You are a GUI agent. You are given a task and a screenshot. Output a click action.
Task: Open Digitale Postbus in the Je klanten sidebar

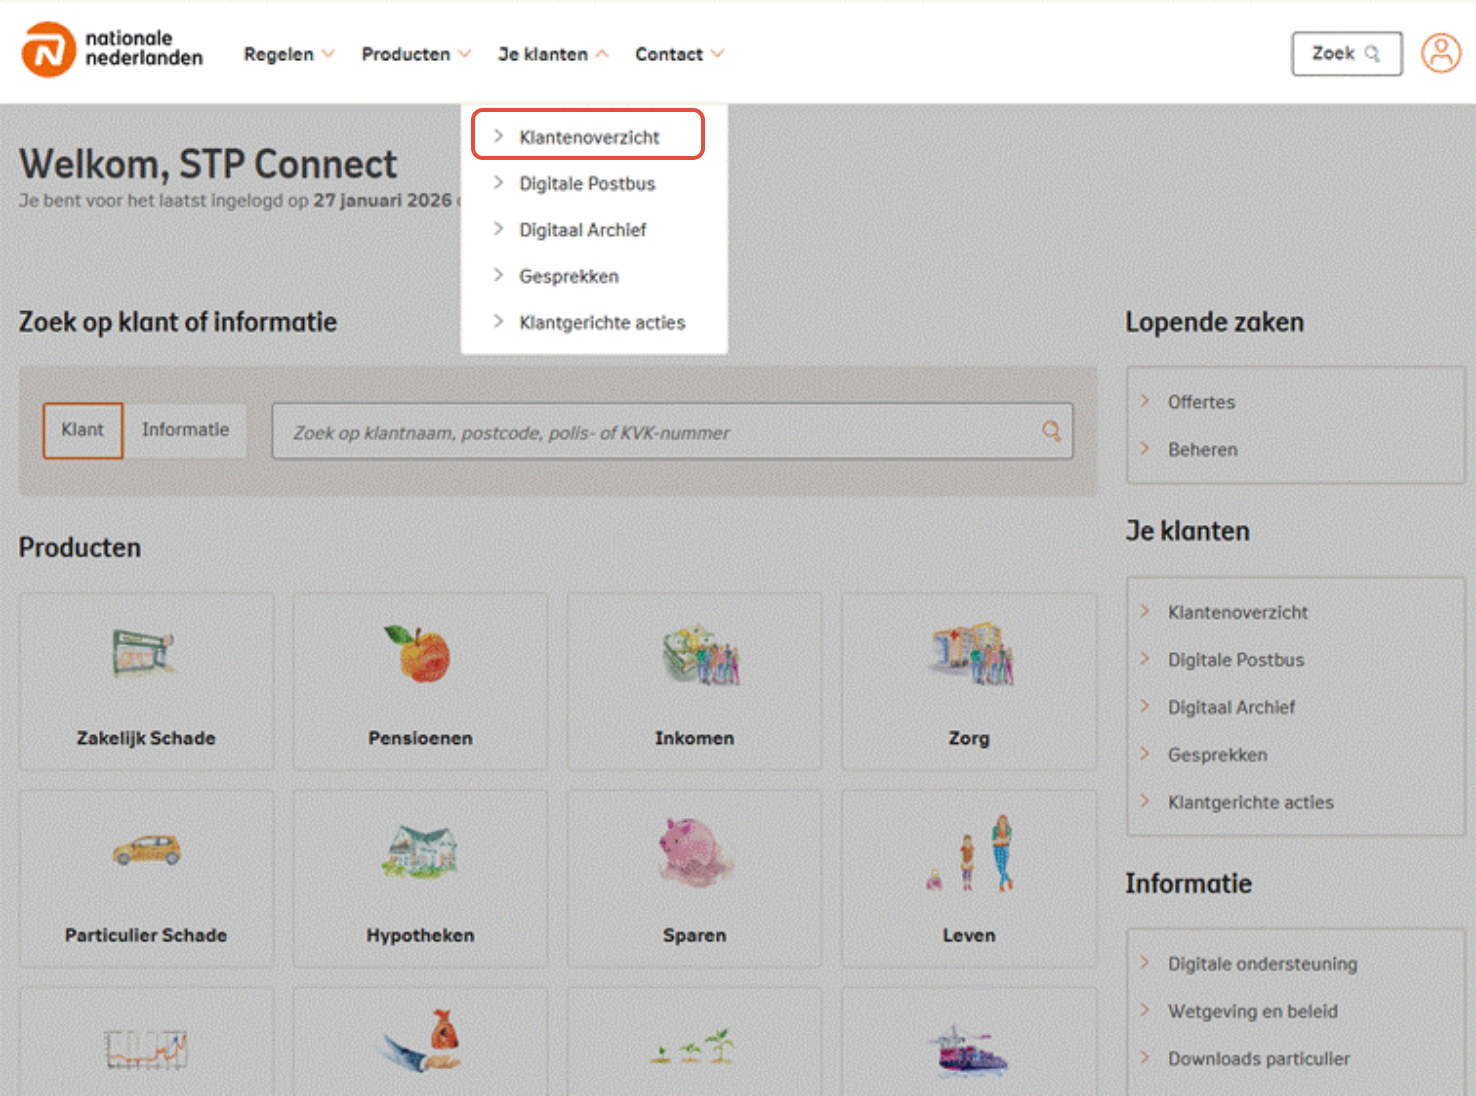click(1236, 660)
